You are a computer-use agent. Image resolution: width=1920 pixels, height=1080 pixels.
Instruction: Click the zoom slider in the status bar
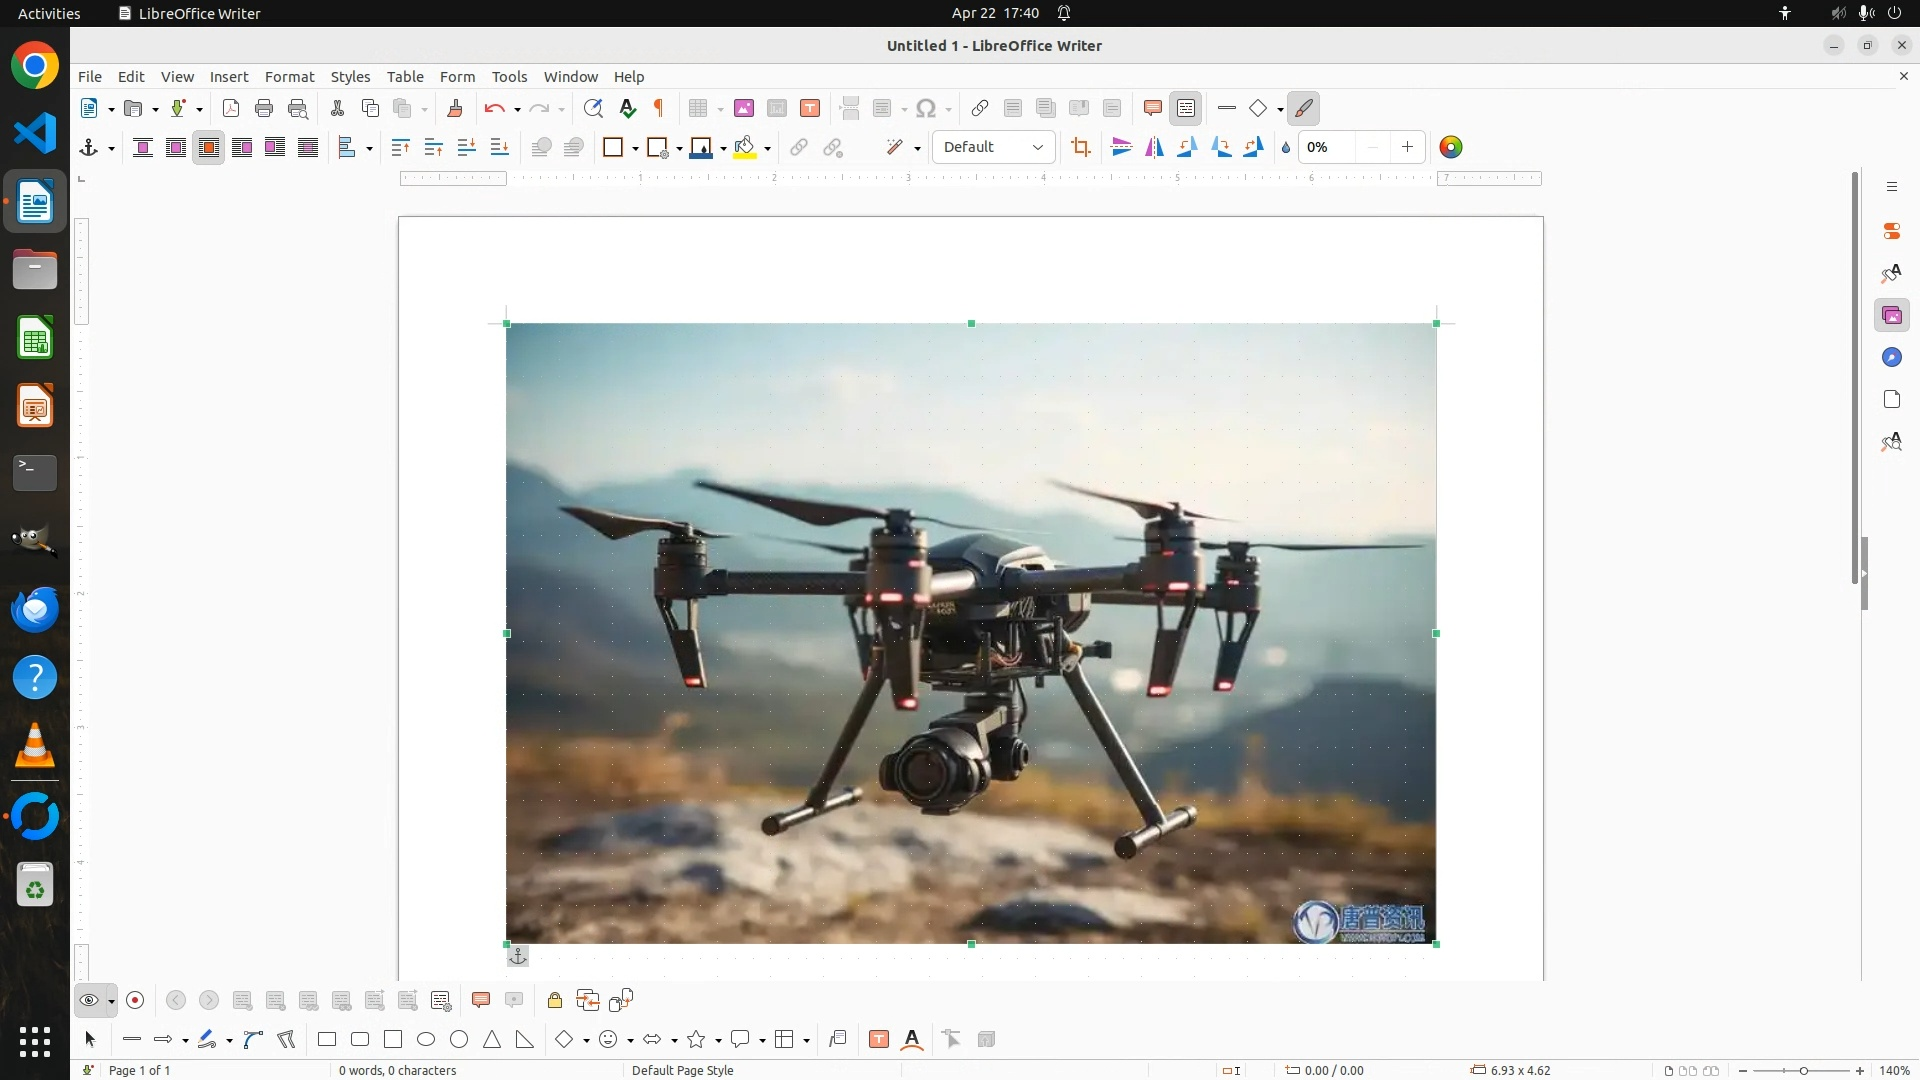pos(1802,1070)
